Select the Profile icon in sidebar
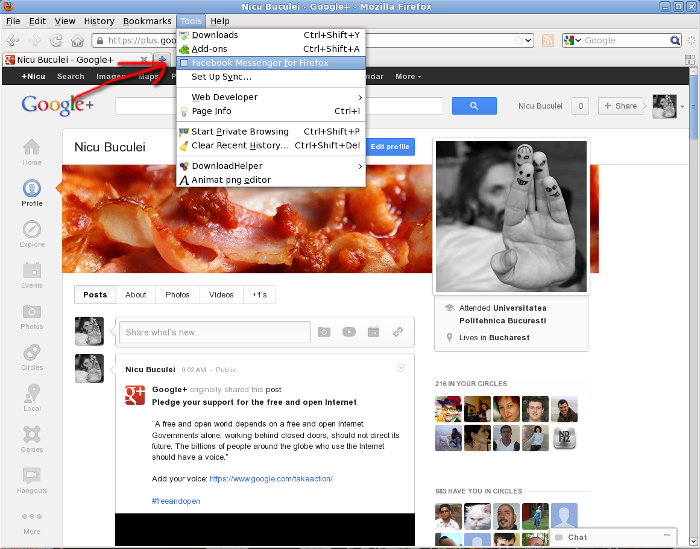 [32, 188]
